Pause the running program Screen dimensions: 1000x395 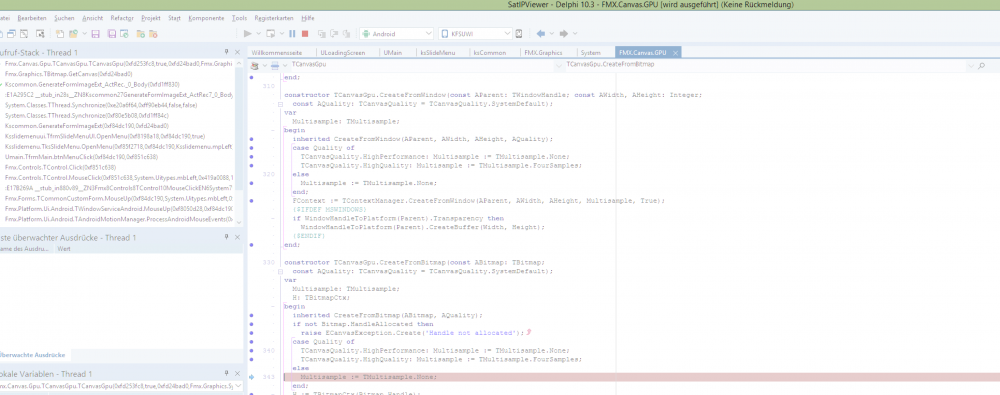pyautogui.click(x=292, y=33)
